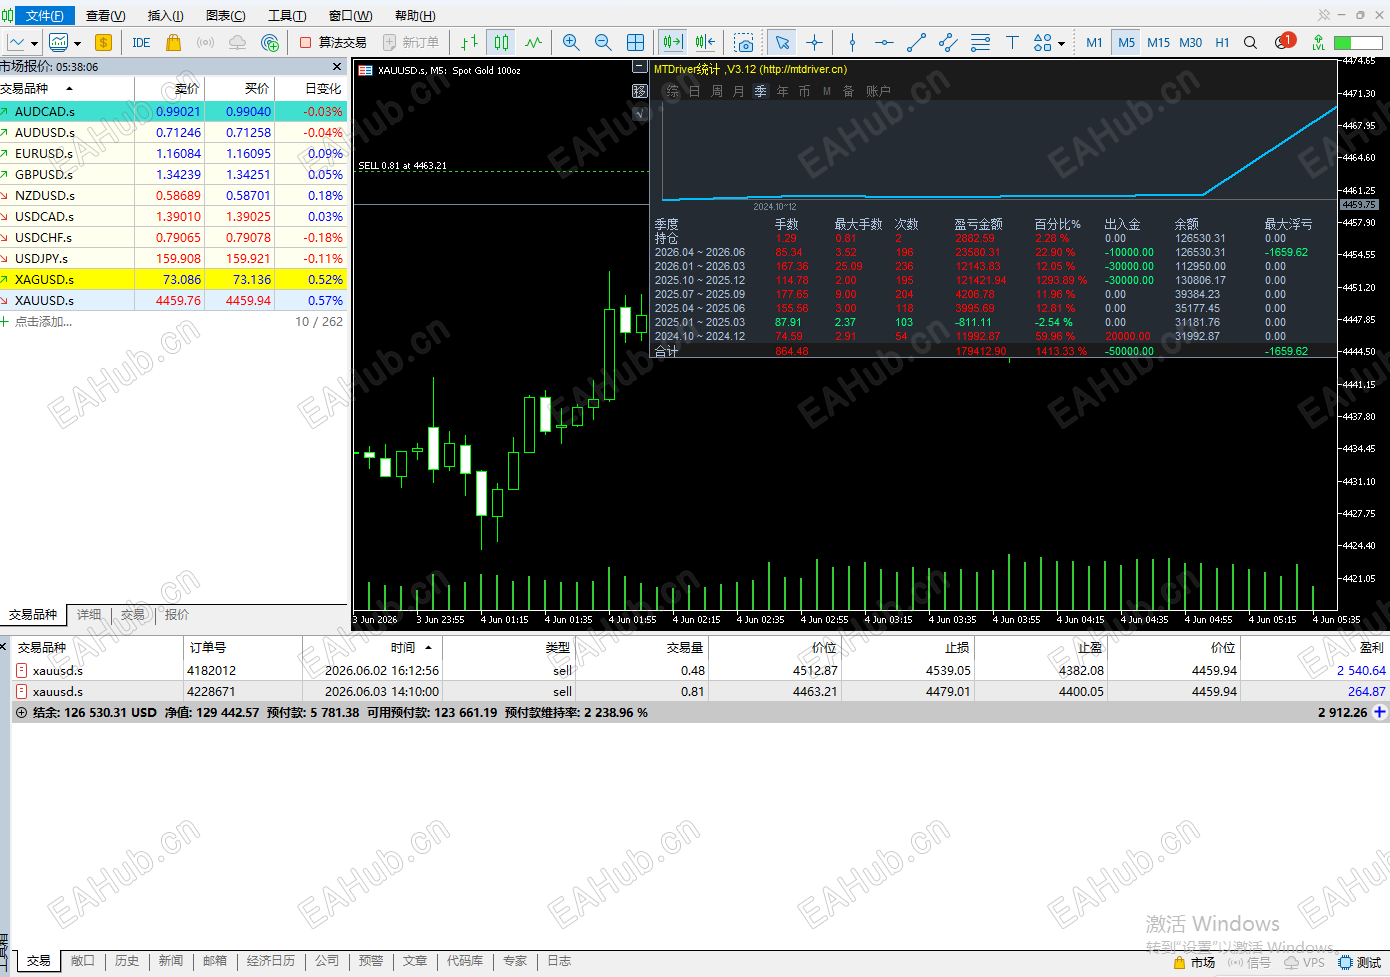Open the 插入(I) menu
The height and width of the screenshot is (977, 1390).
(x=166, y=15)
